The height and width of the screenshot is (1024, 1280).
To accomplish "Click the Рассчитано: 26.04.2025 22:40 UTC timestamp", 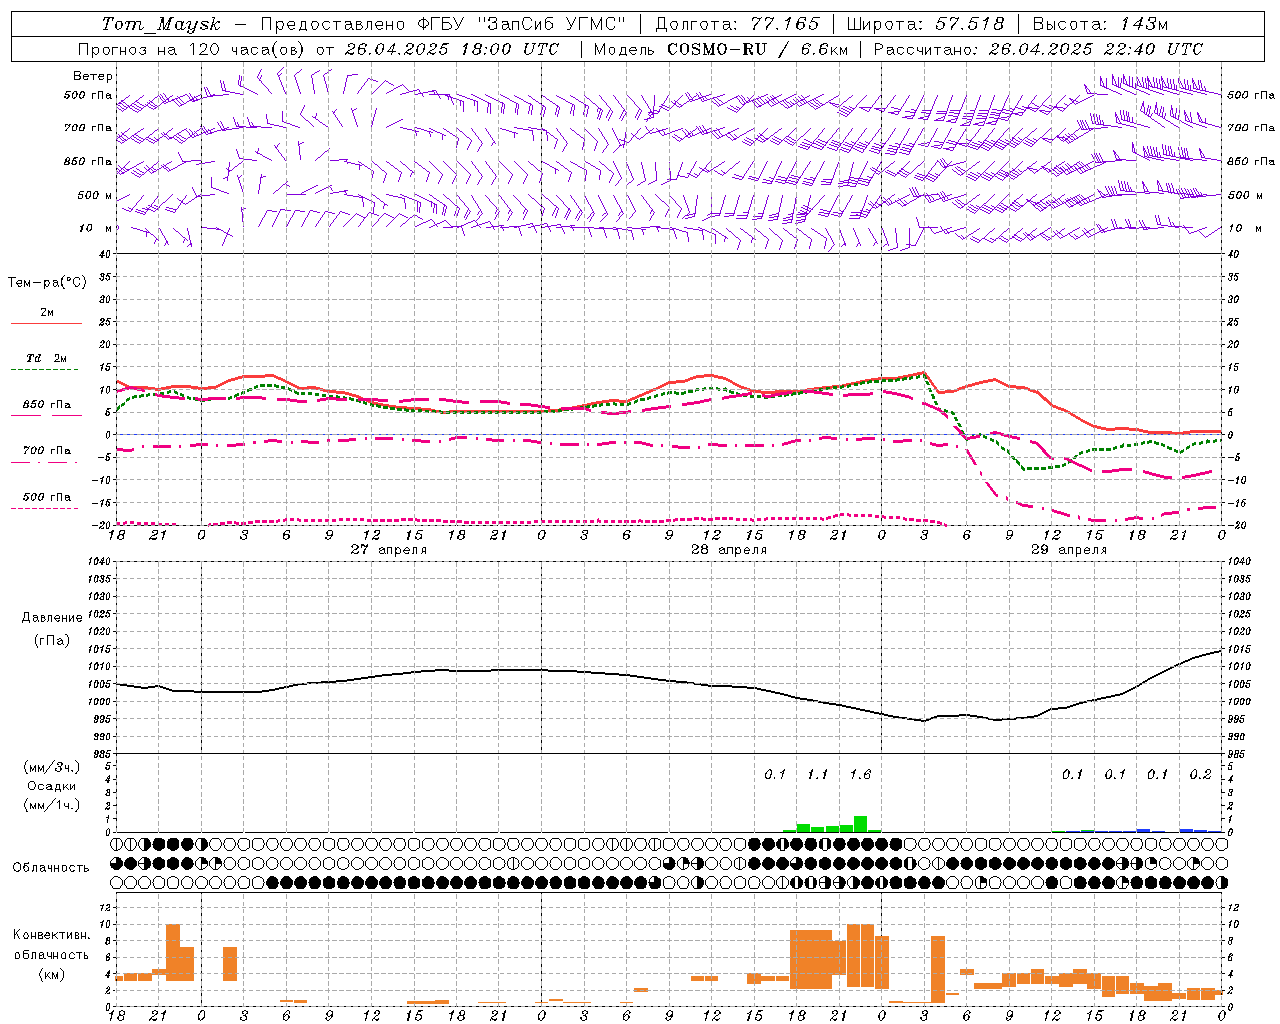I will 1038,49.
